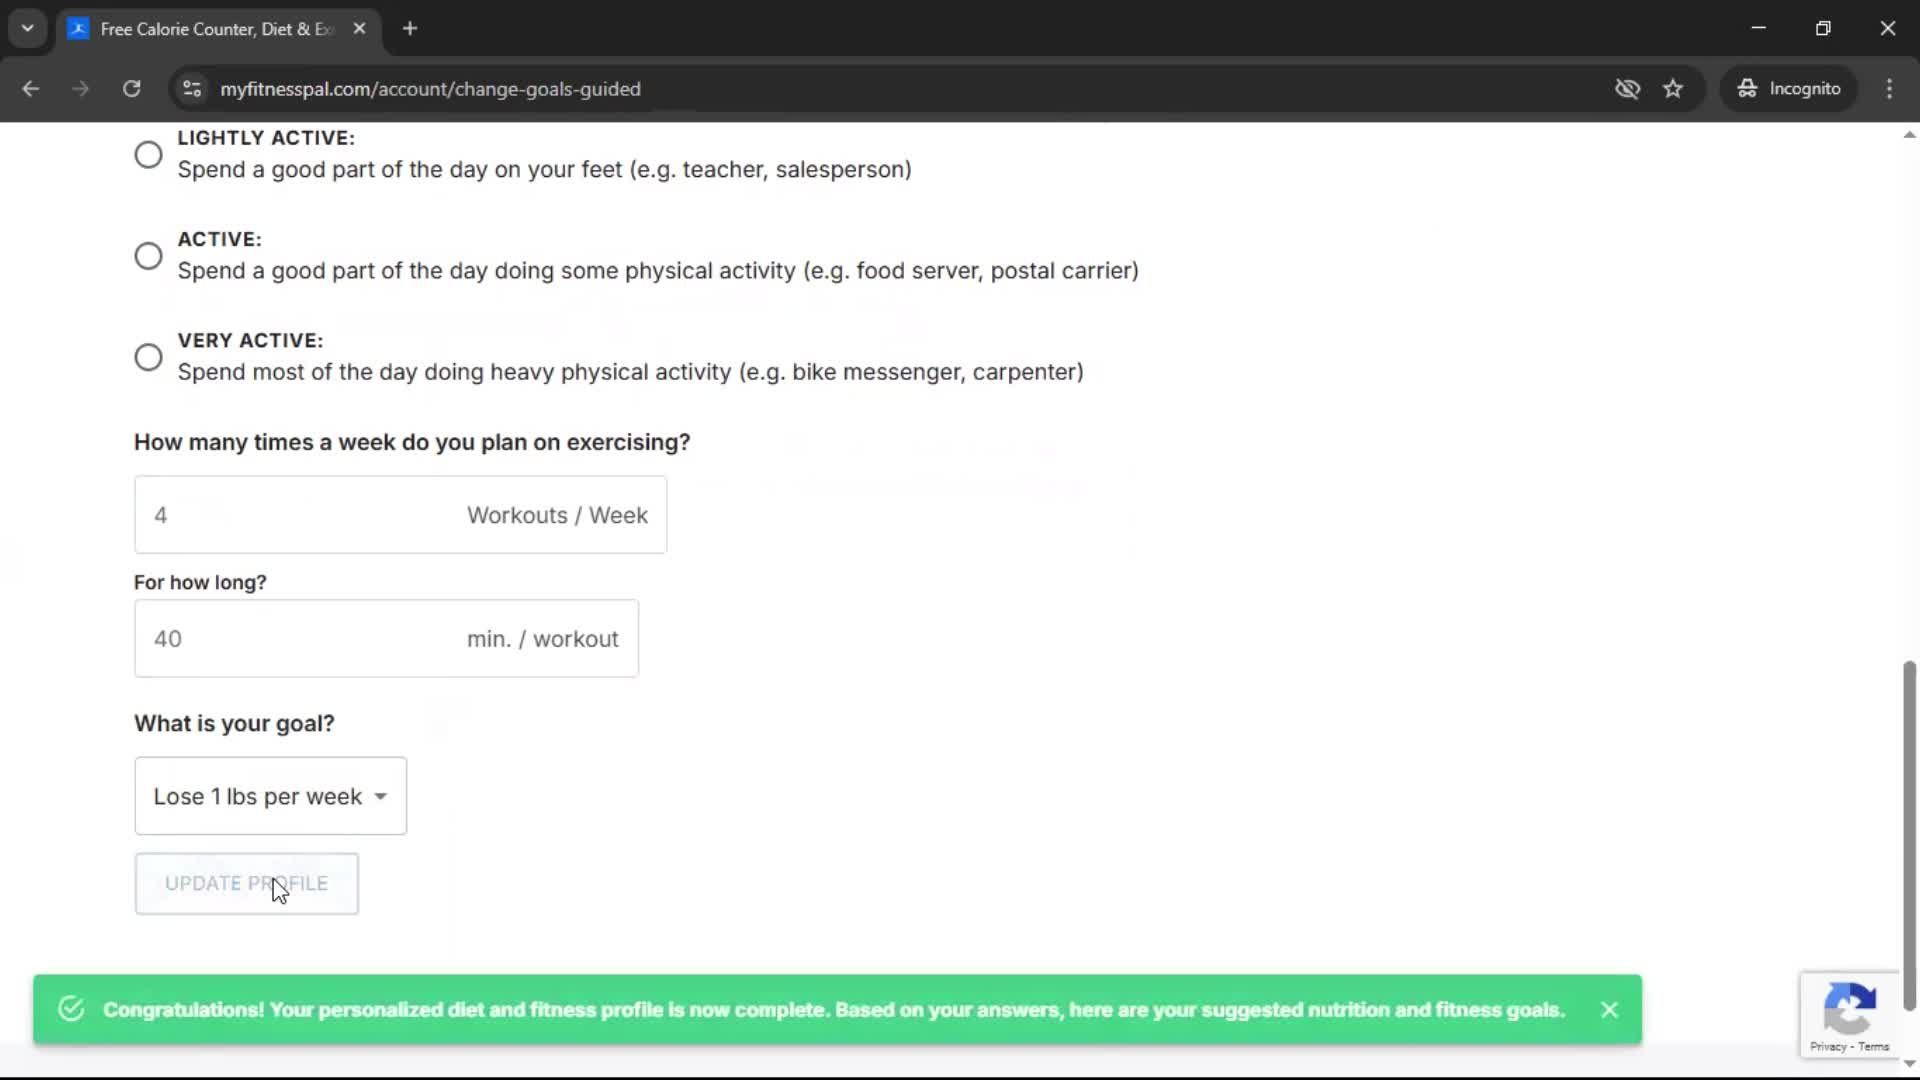Select the Lightly Active radio button
The image size is (1920, 1080).
[x=148, y=155]
